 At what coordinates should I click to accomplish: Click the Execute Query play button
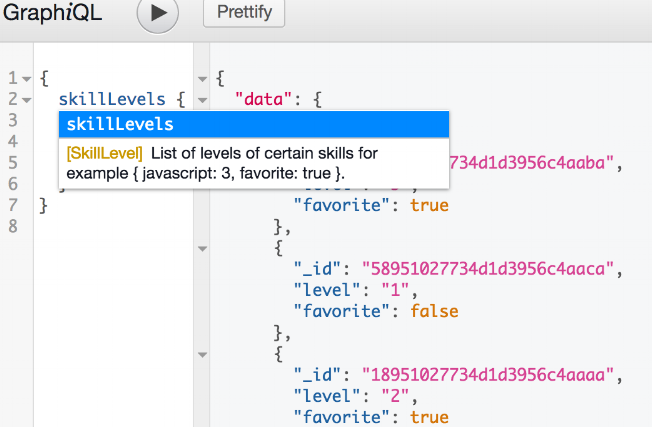tap(157, 14)
